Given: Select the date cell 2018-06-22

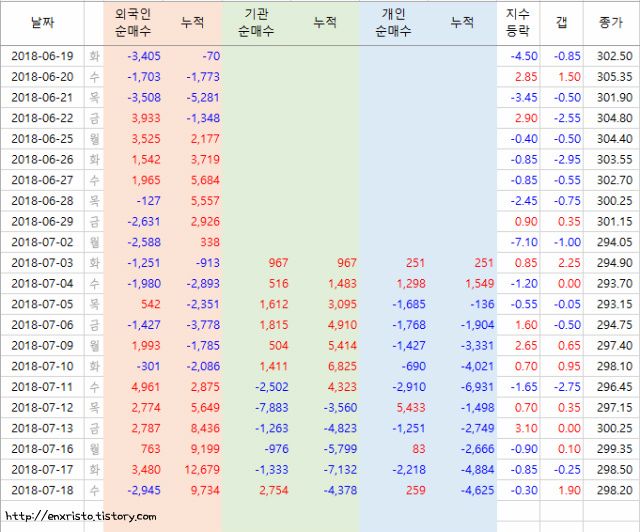Looking at the screenshot, I should point(42,118).
